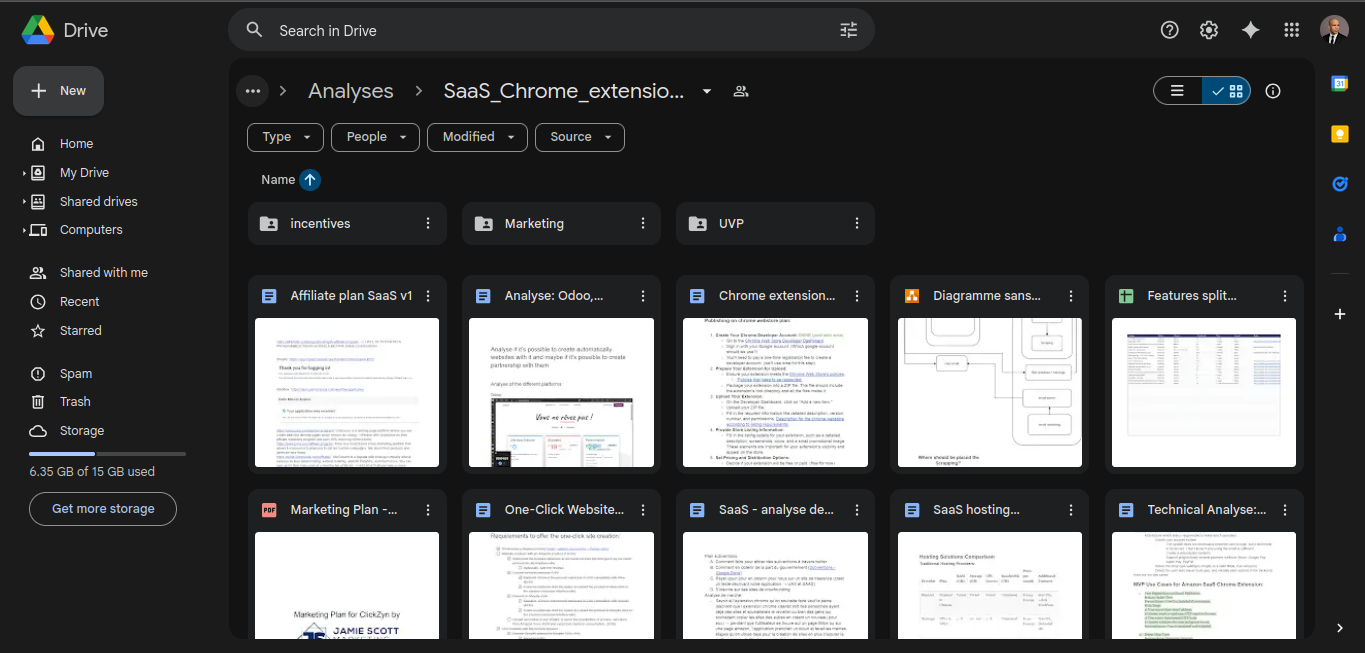The image size is (1365, 653).
Task: Open the Contacts side panel icon
Action: coord(1340,234)
